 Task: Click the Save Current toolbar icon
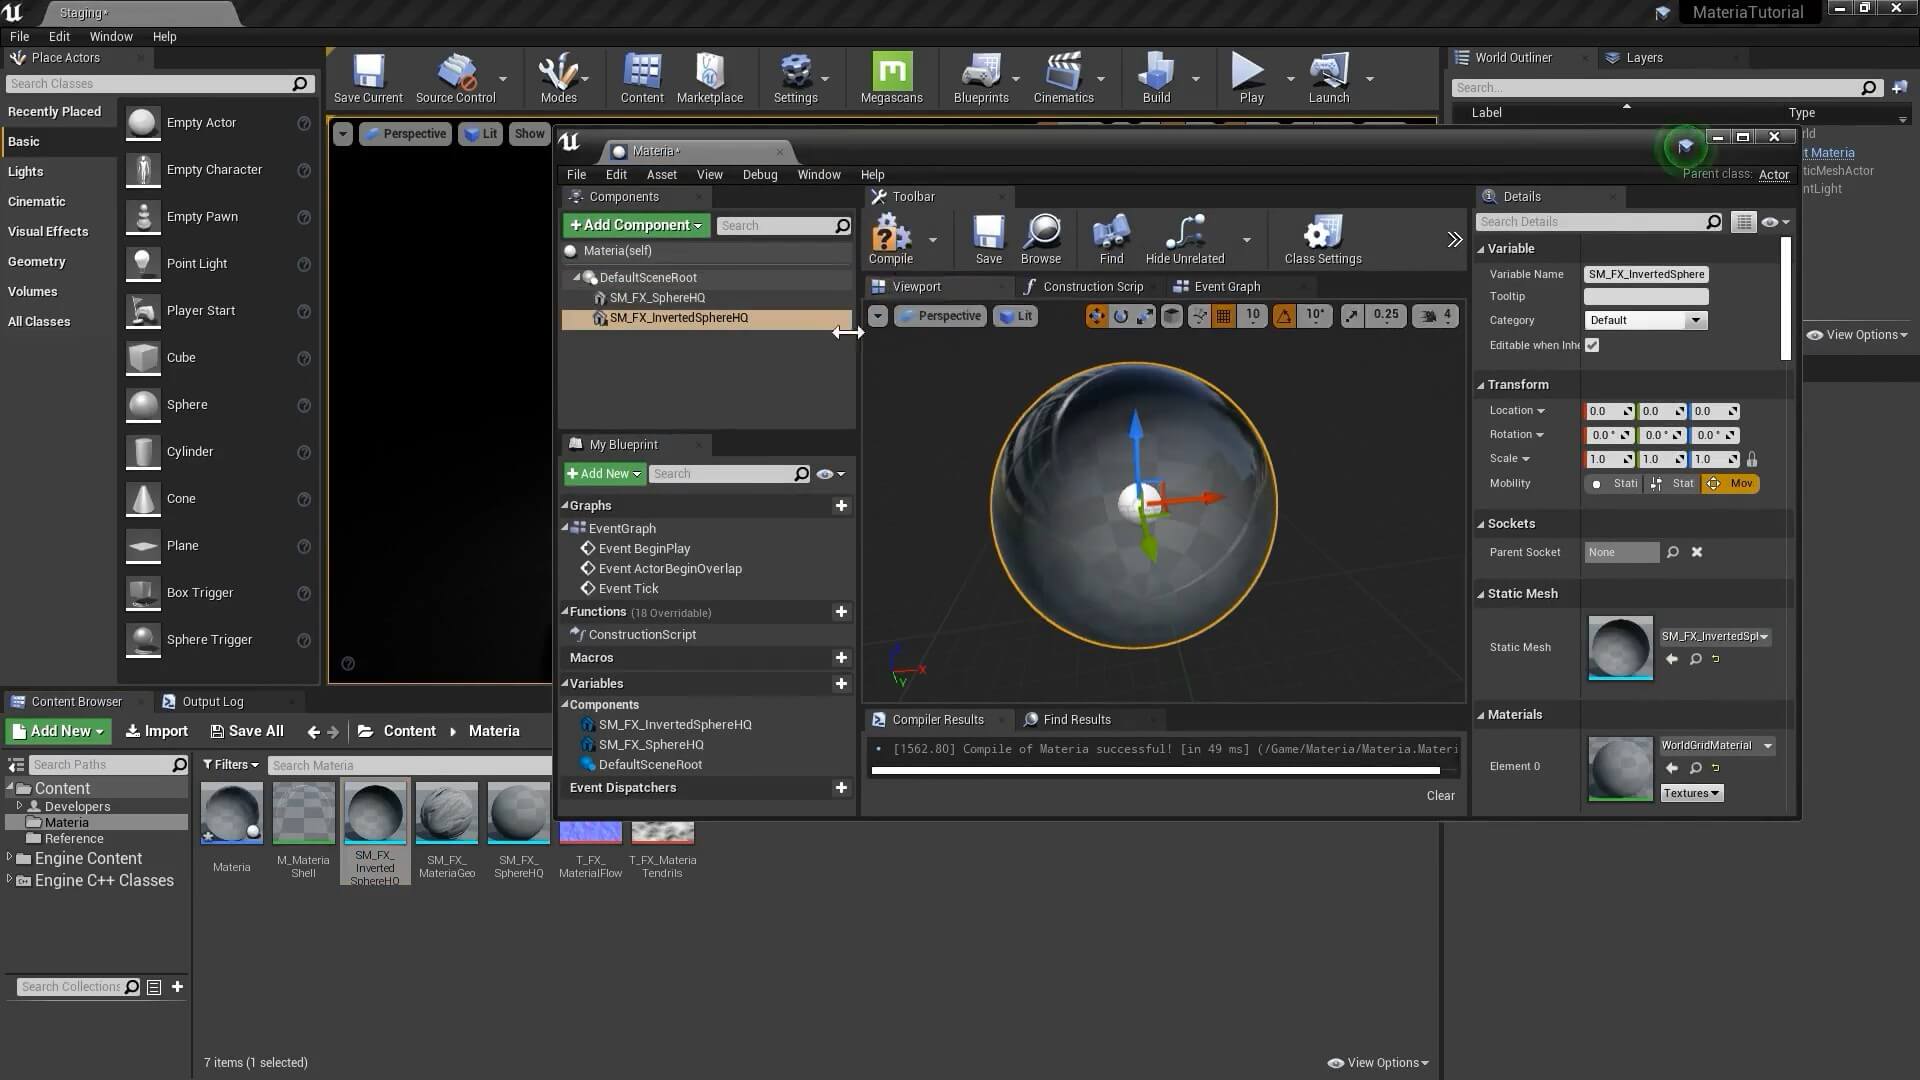[368, 78]
